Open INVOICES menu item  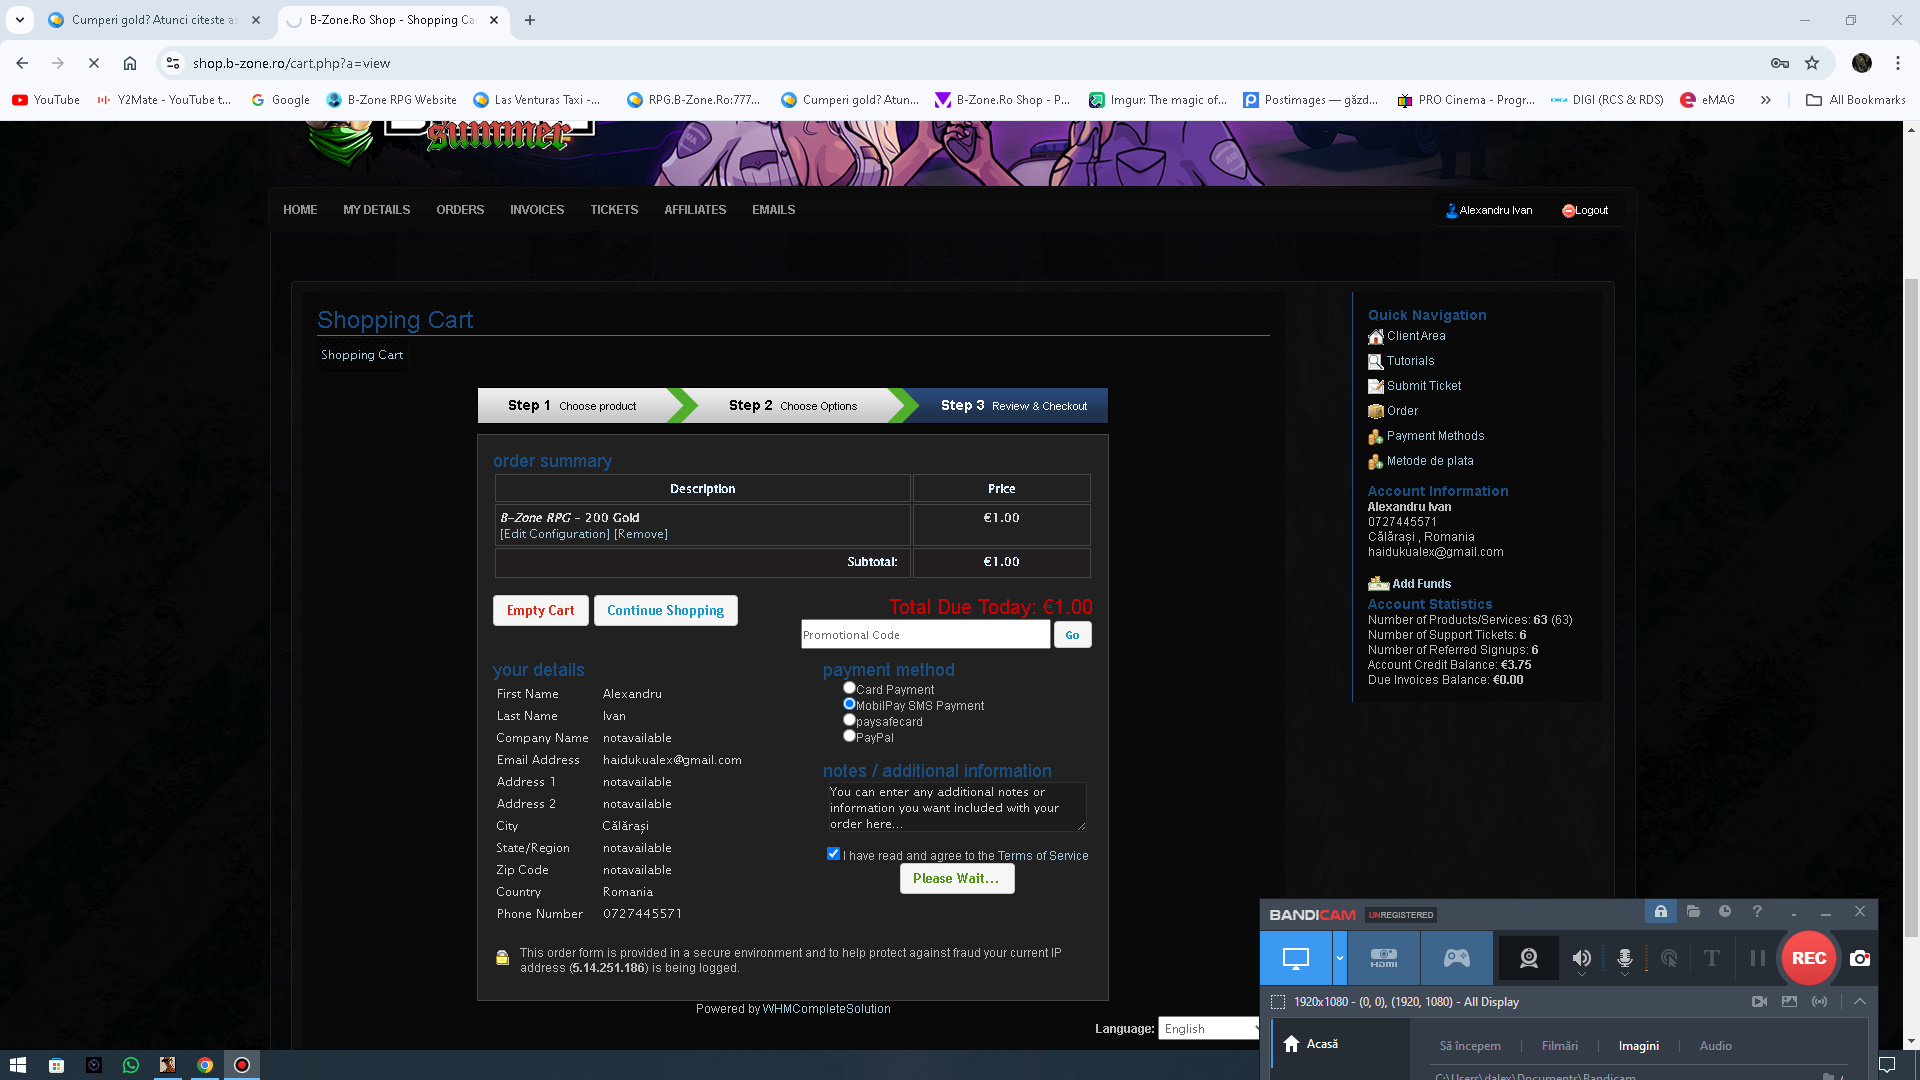[537, 210]
